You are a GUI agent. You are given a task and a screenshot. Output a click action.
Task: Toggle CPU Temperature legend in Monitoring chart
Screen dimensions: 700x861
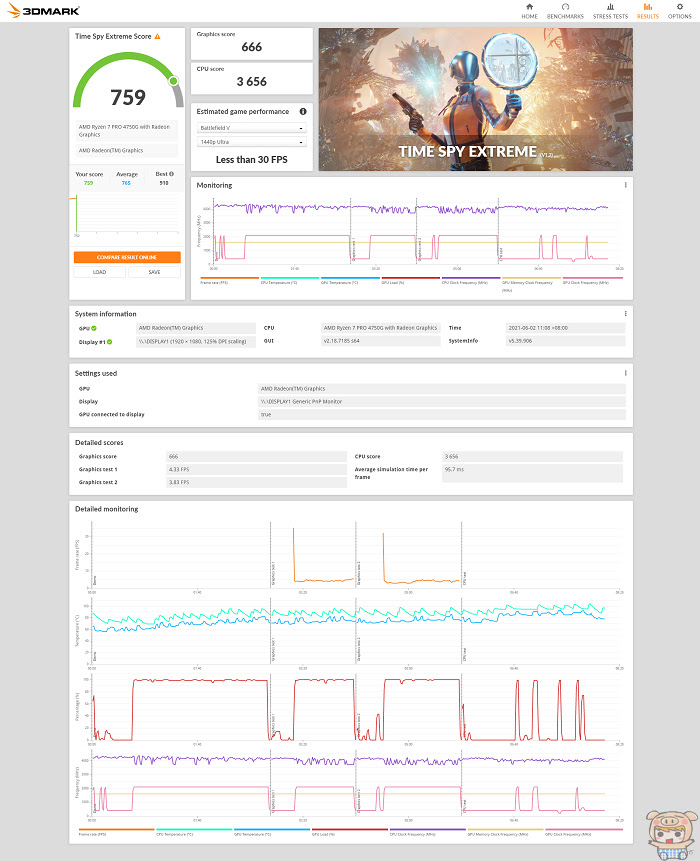point(289,280)
